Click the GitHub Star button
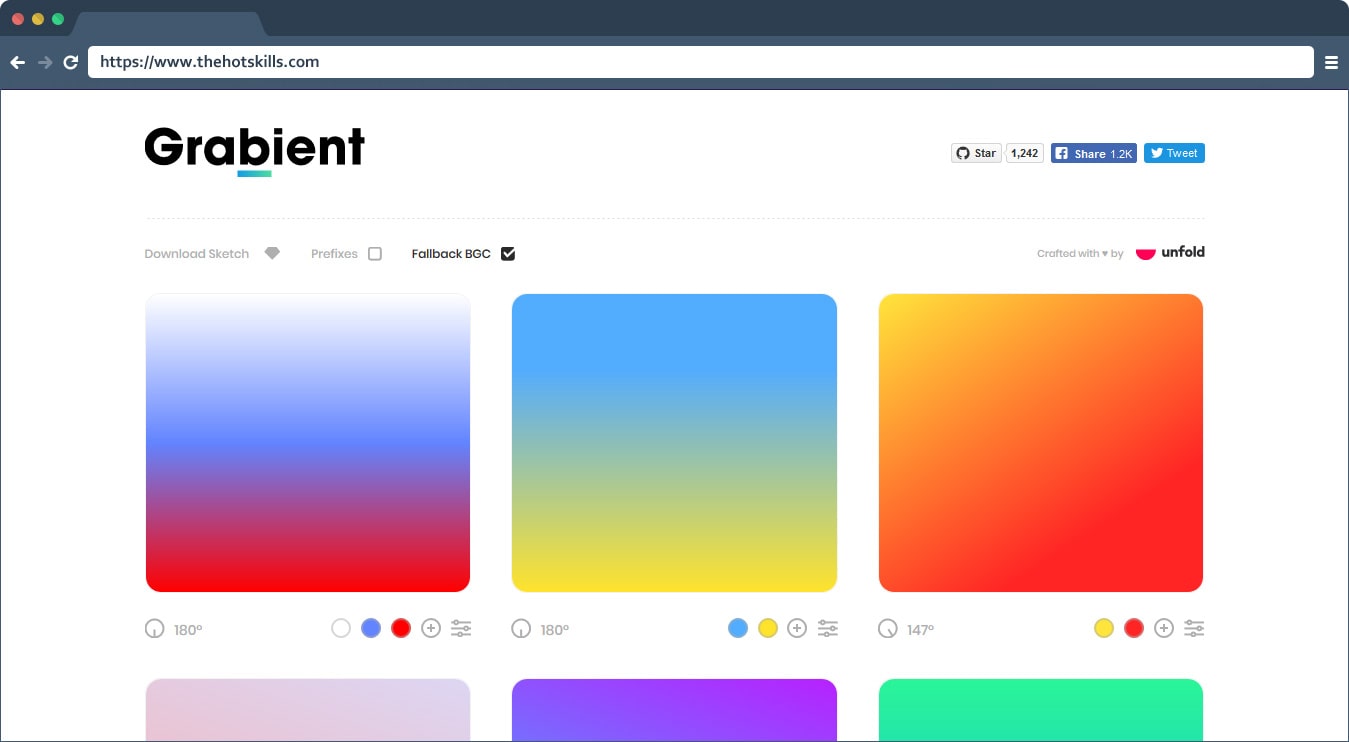Image resolution: width=1349 pixels, height=742 pixels. click(976, 153)
